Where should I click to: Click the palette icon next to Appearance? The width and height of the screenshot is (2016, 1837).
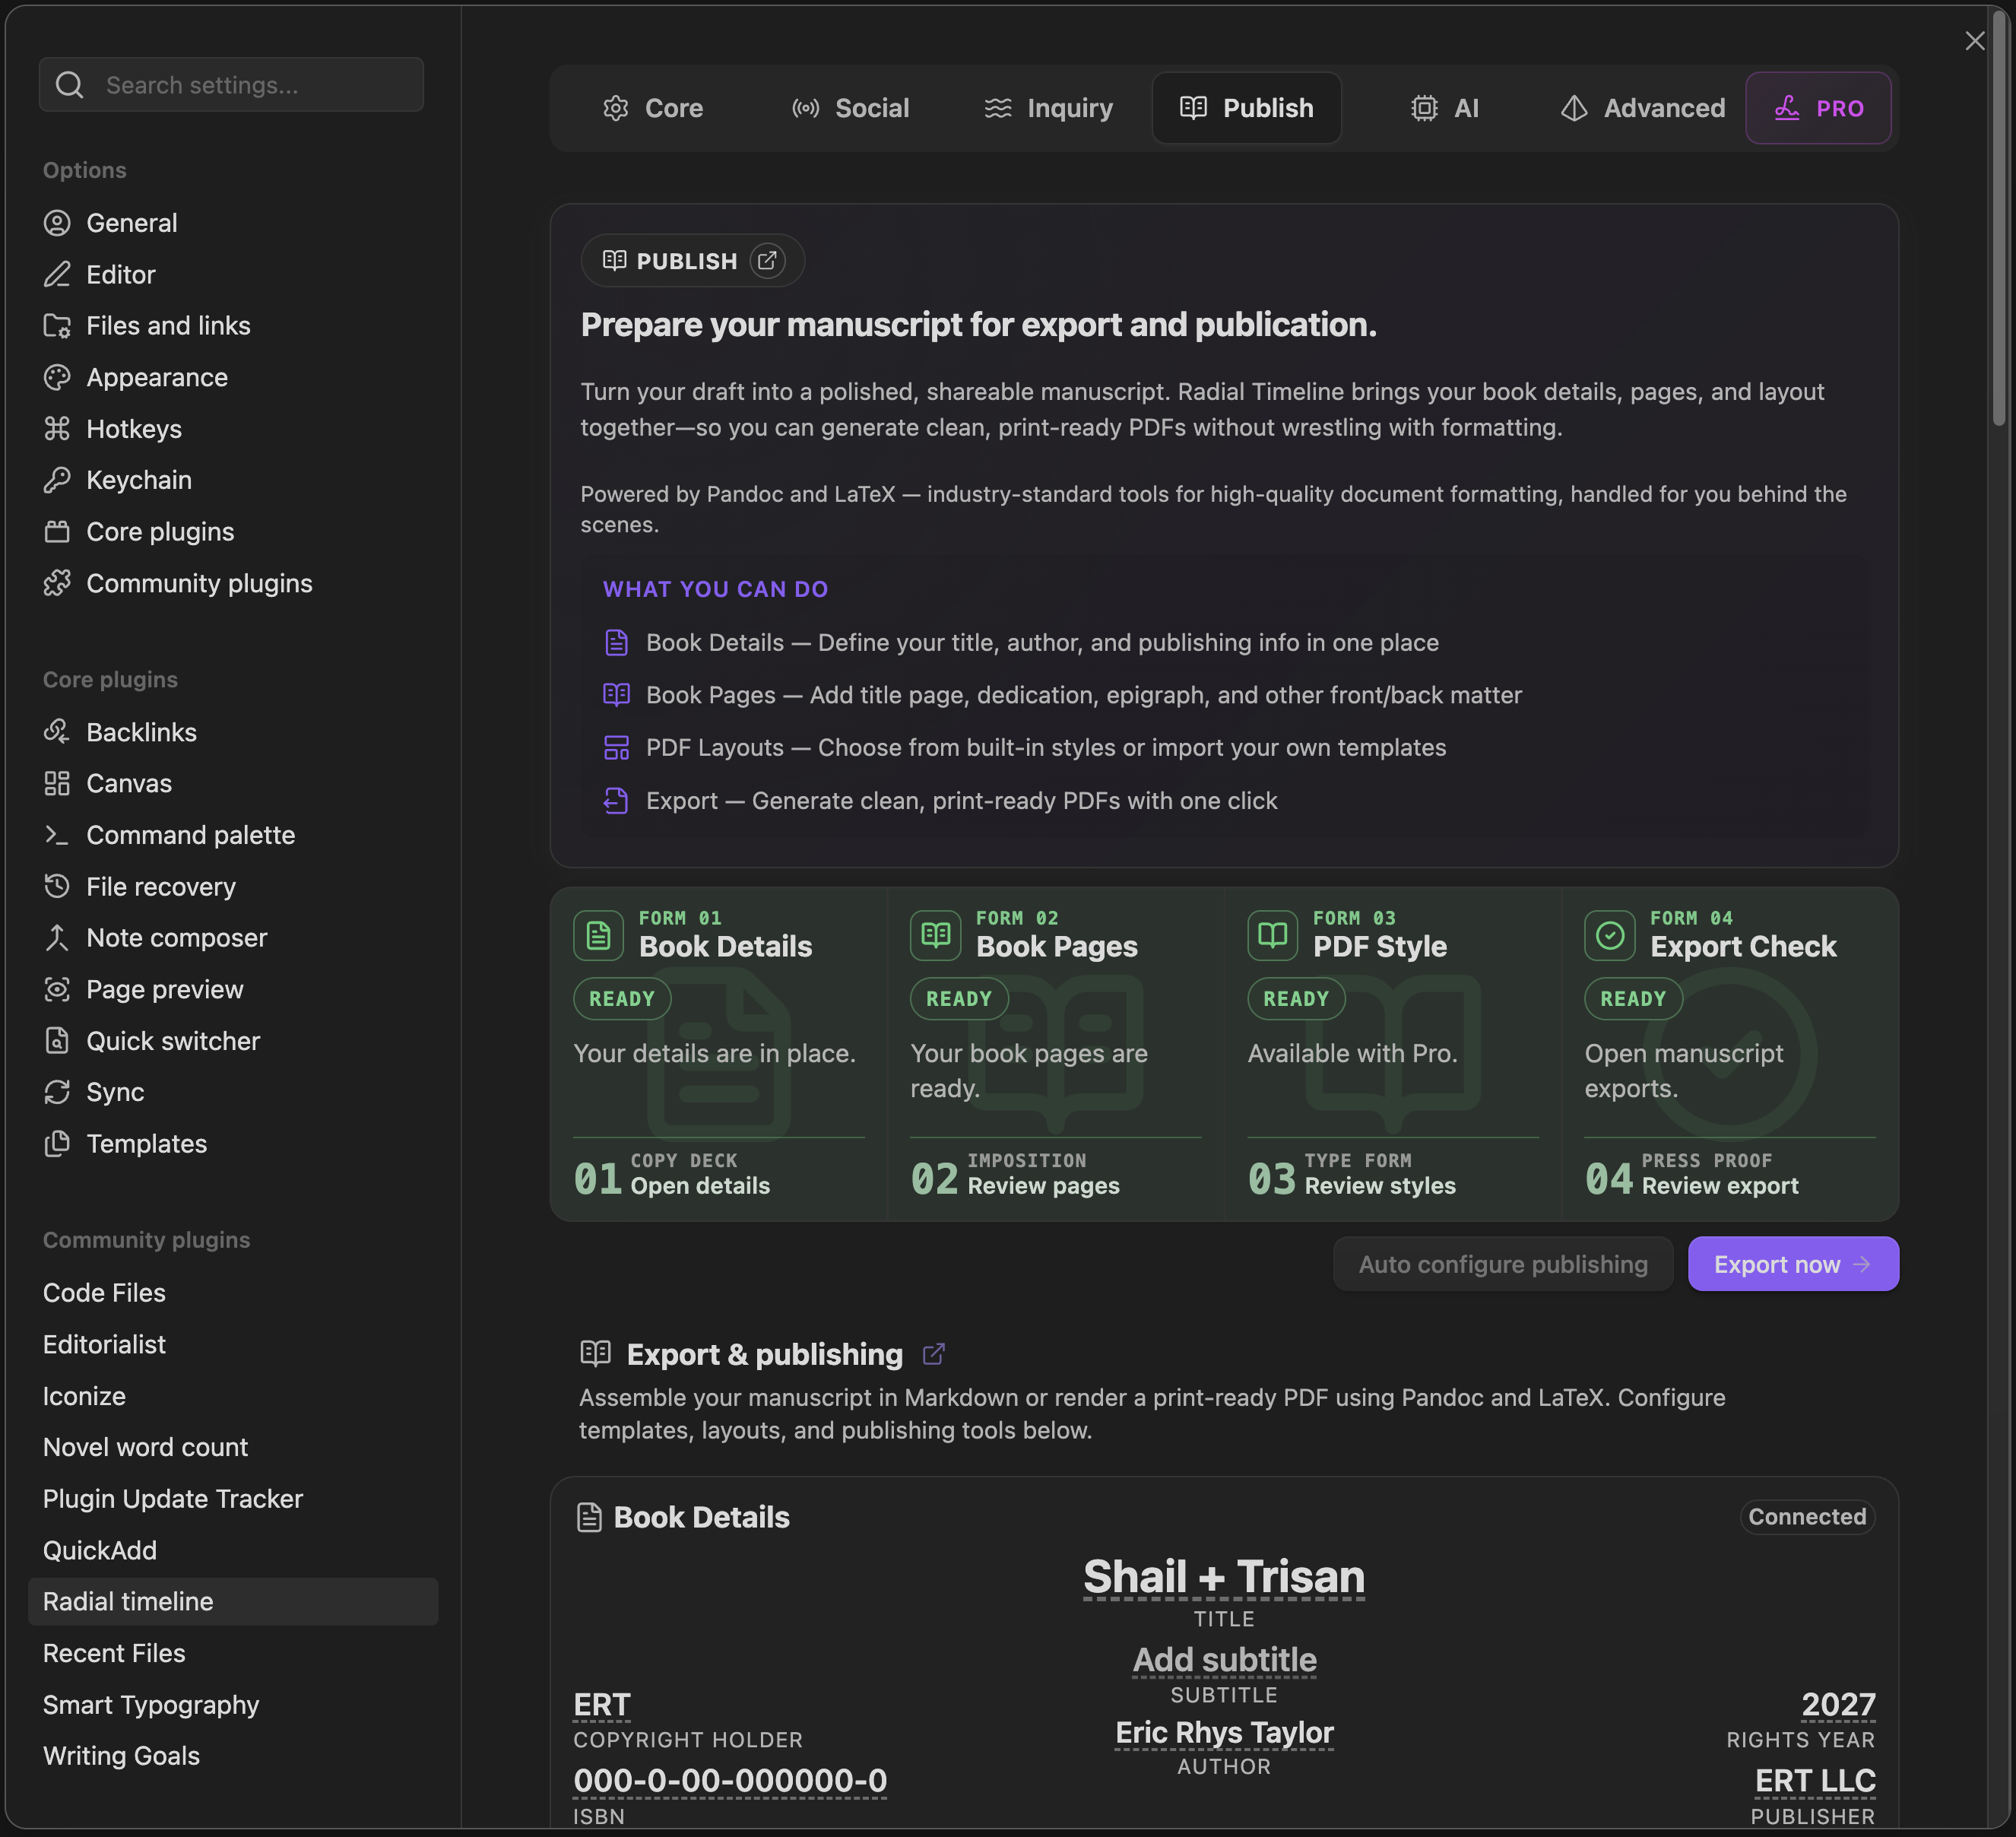(x=57, y=377)
